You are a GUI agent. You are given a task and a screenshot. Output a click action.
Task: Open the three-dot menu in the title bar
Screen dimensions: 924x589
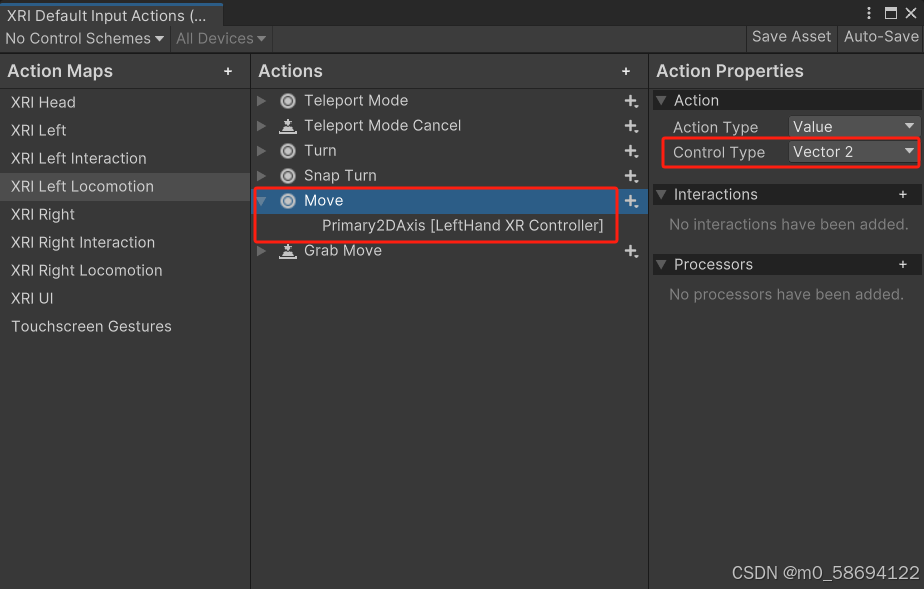[869, 12]
